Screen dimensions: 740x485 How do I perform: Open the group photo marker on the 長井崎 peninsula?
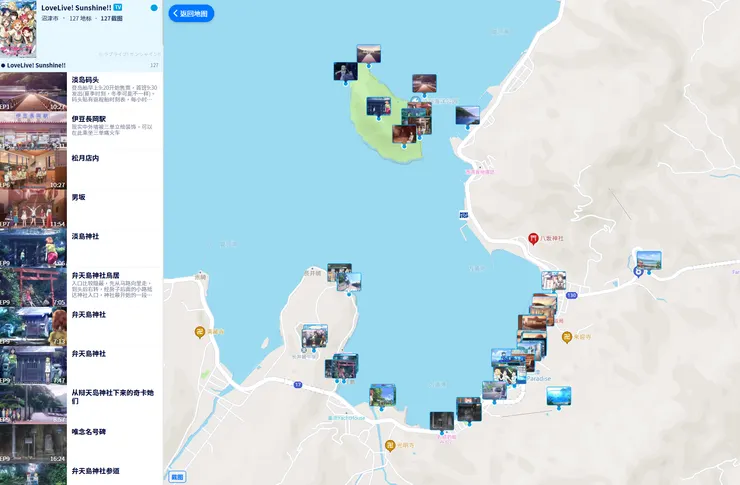tap(314, 336)
